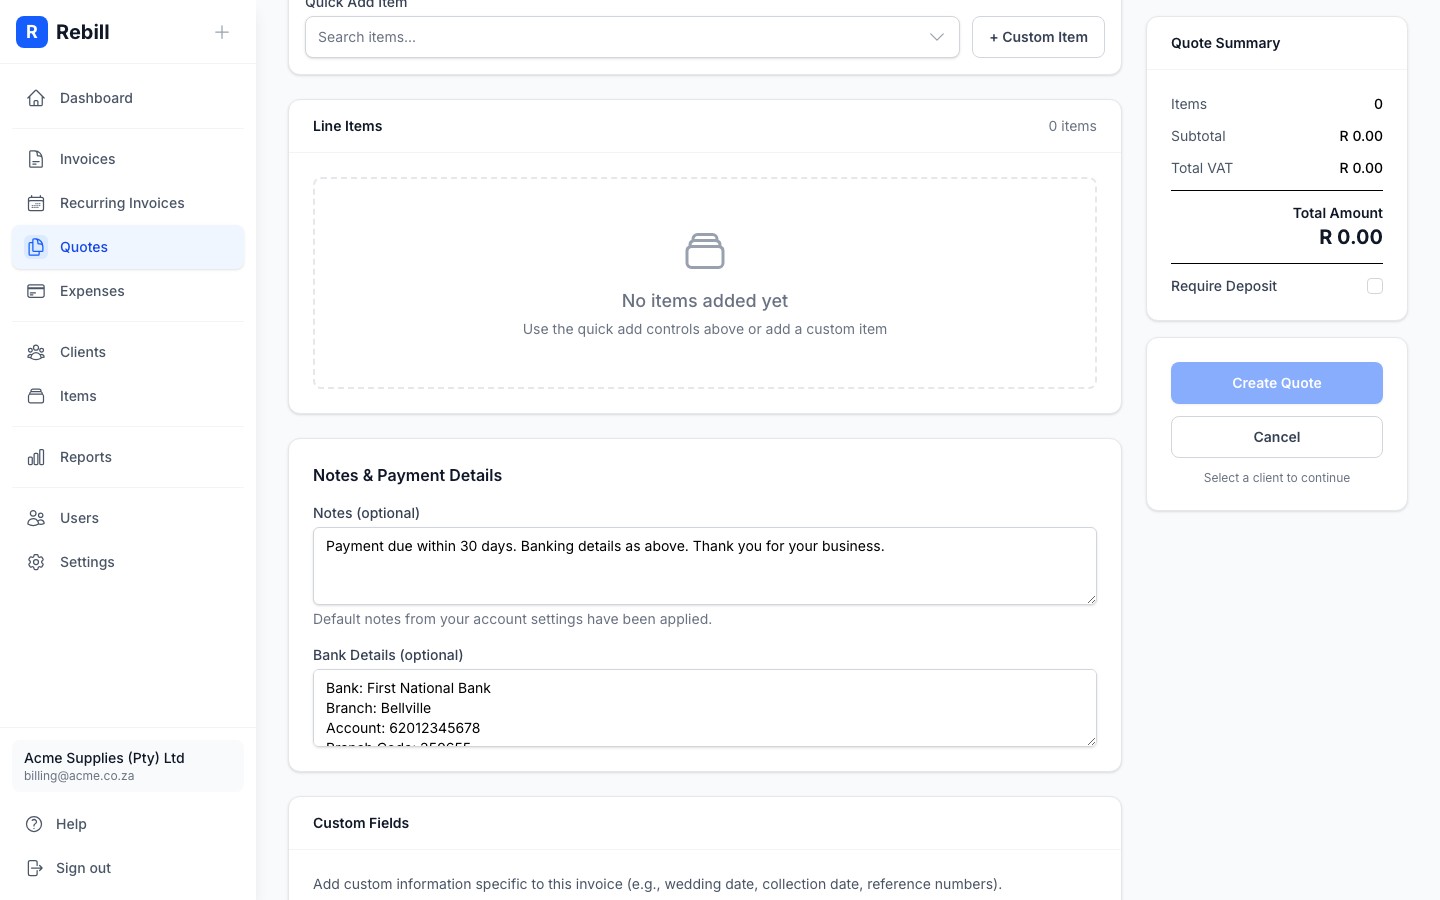Click the Items box icon
Viewport: 1440px width, 900px height.
pyautogui.click(x=36, y=396)
